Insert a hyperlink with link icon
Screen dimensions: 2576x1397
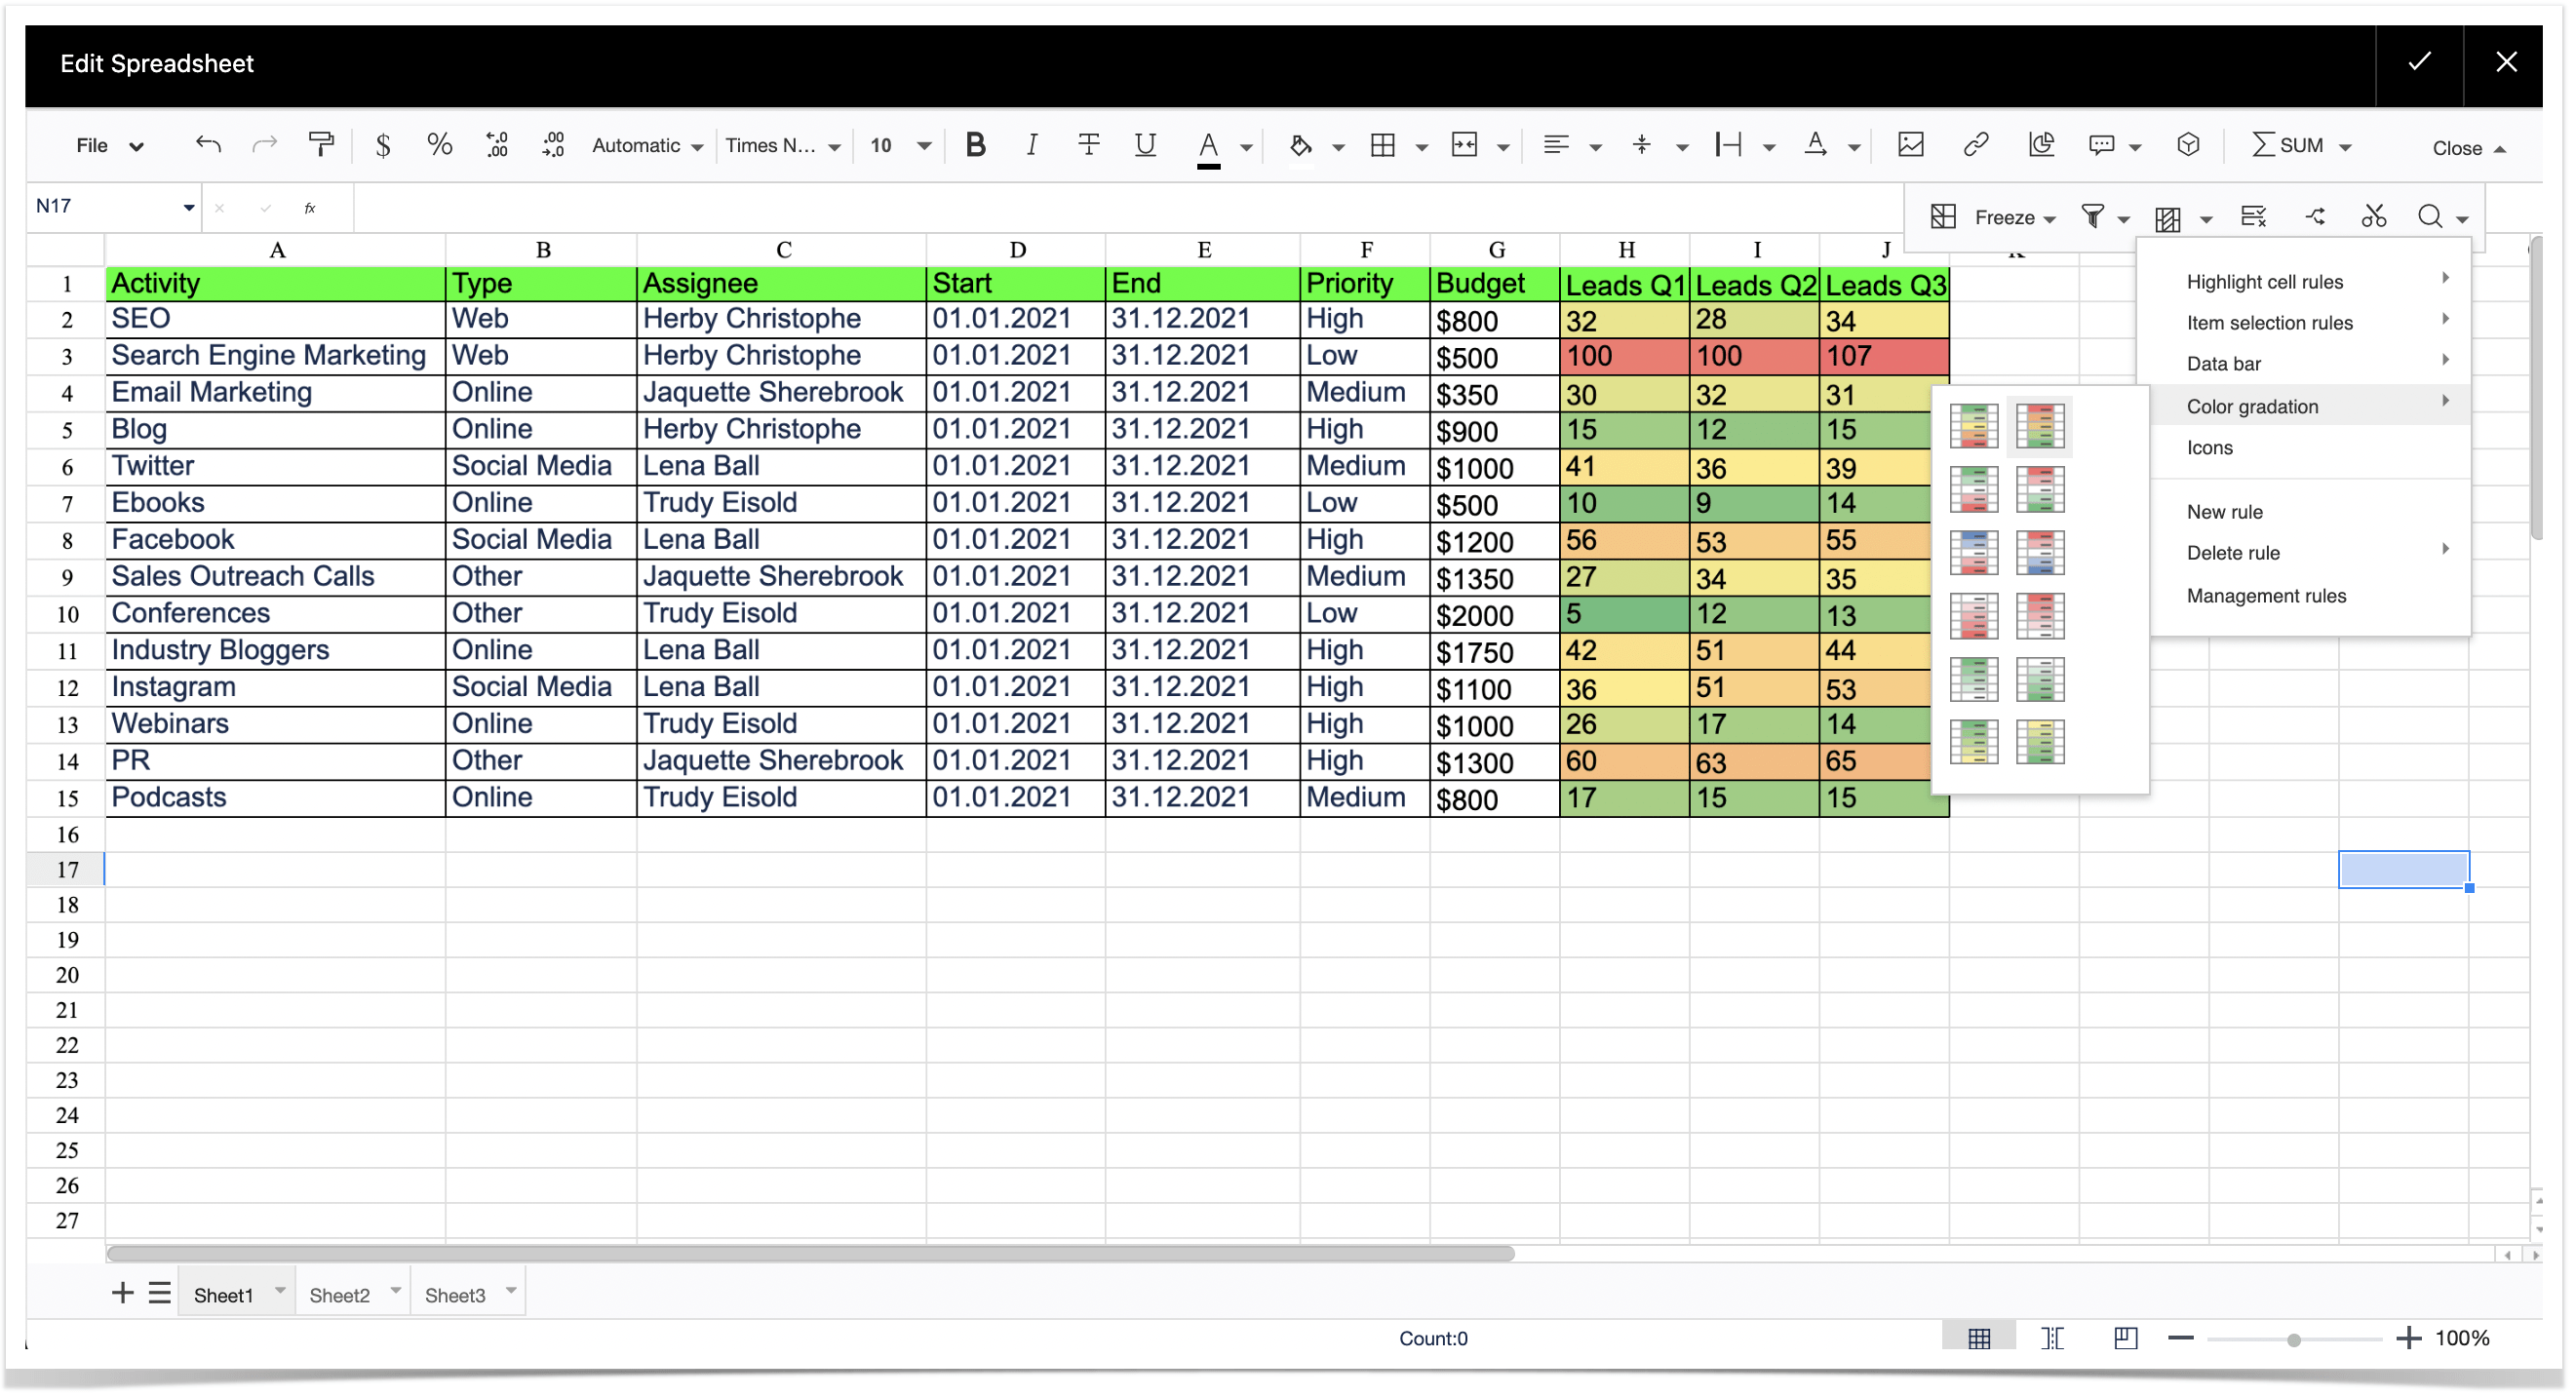(x=1974, y=146)
